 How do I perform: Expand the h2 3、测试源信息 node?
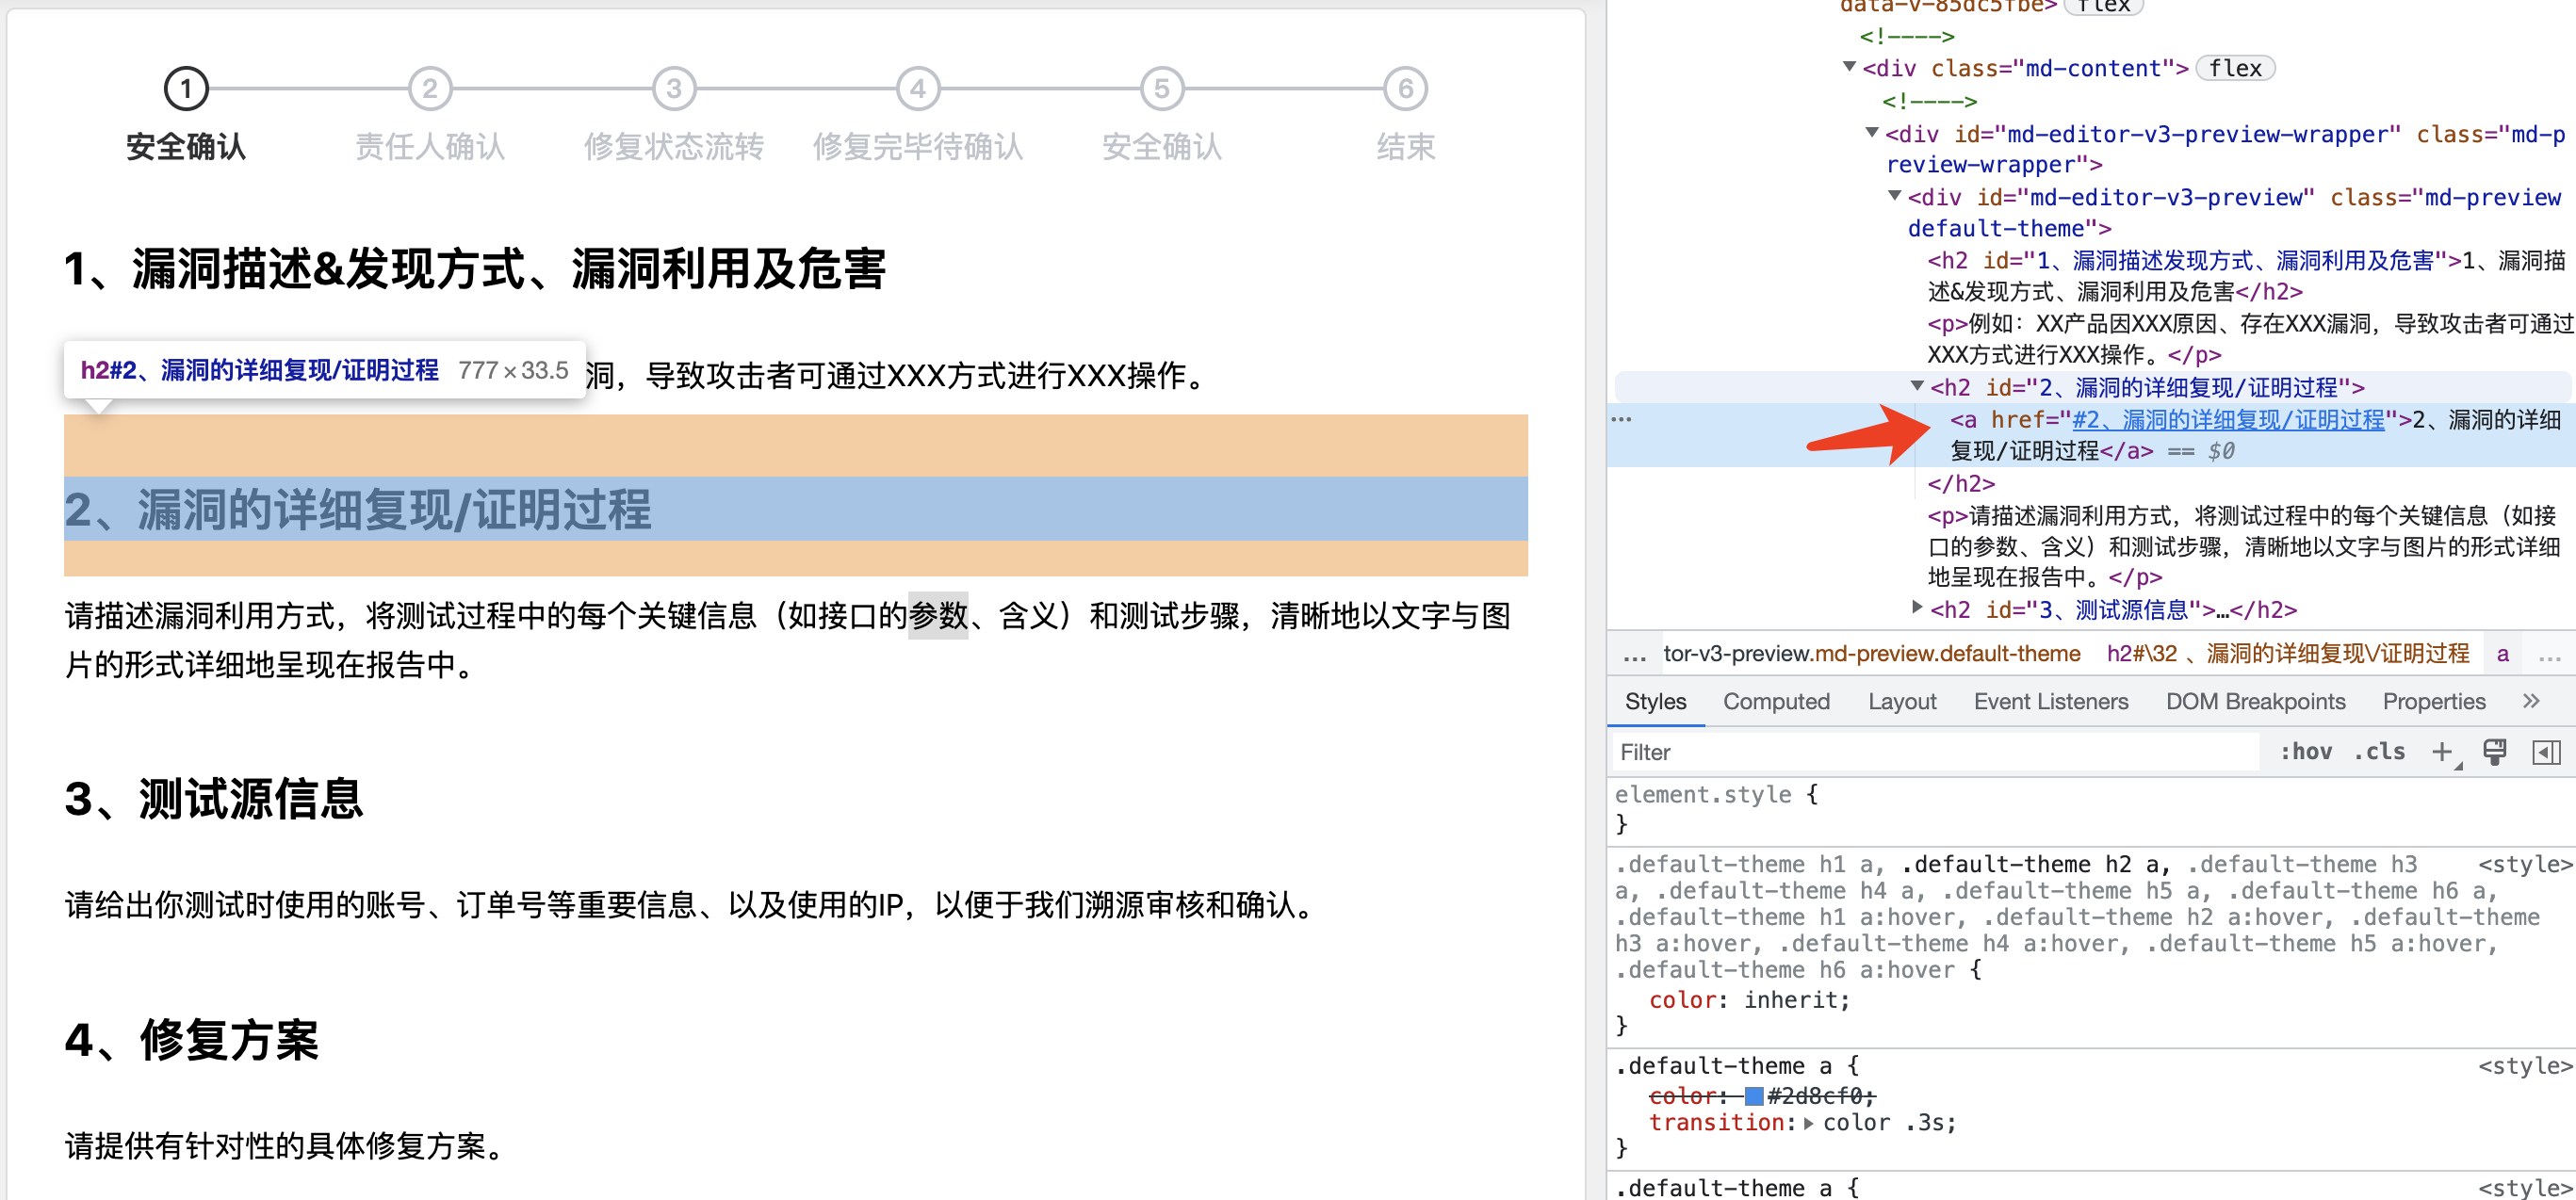(x=1917, y=607)
